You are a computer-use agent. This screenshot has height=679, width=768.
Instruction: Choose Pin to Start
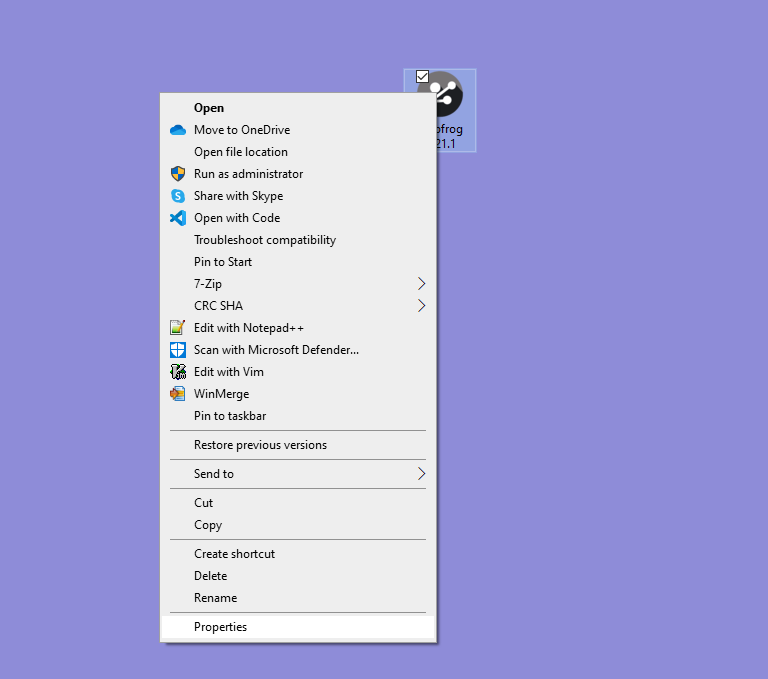point(223,262)
